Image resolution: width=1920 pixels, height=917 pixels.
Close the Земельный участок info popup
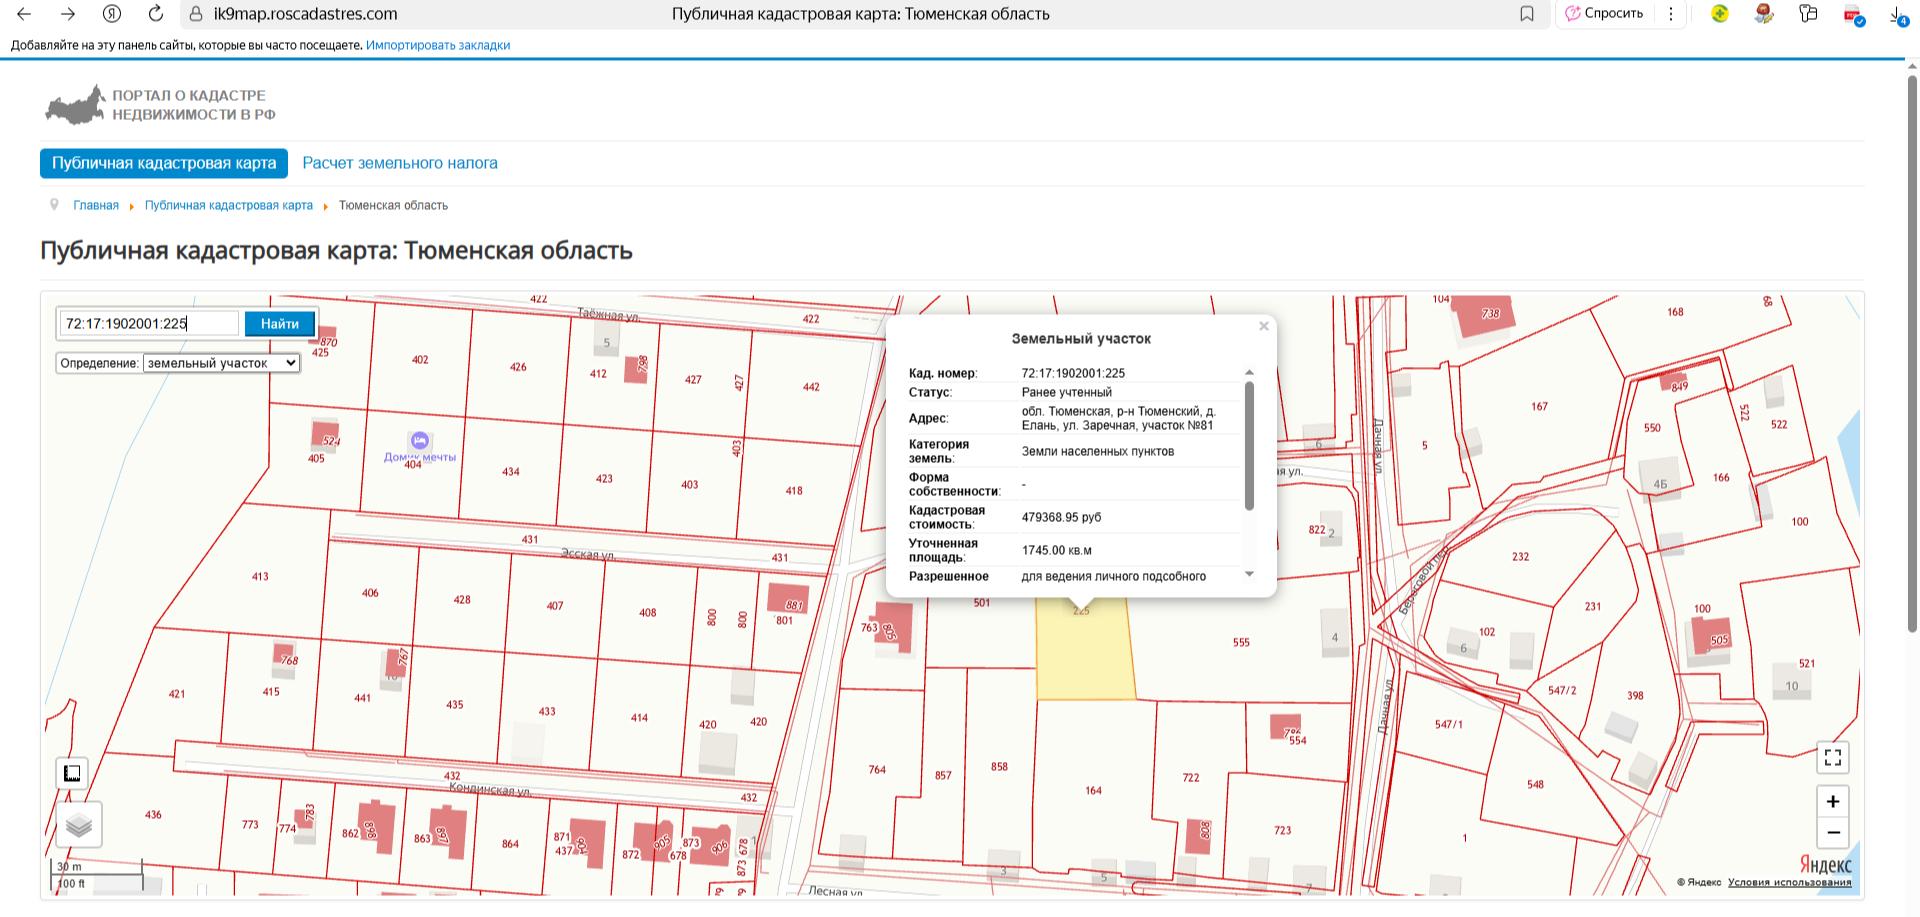pos(1263,326)
